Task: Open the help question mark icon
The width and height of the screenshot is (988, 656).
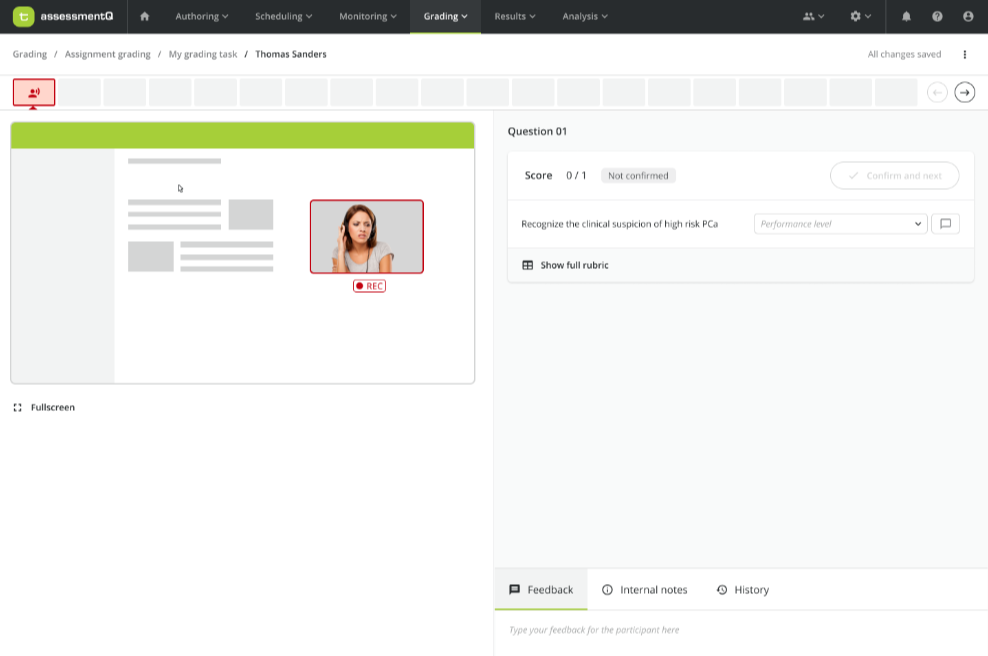Action: click(x=937, y=16)
